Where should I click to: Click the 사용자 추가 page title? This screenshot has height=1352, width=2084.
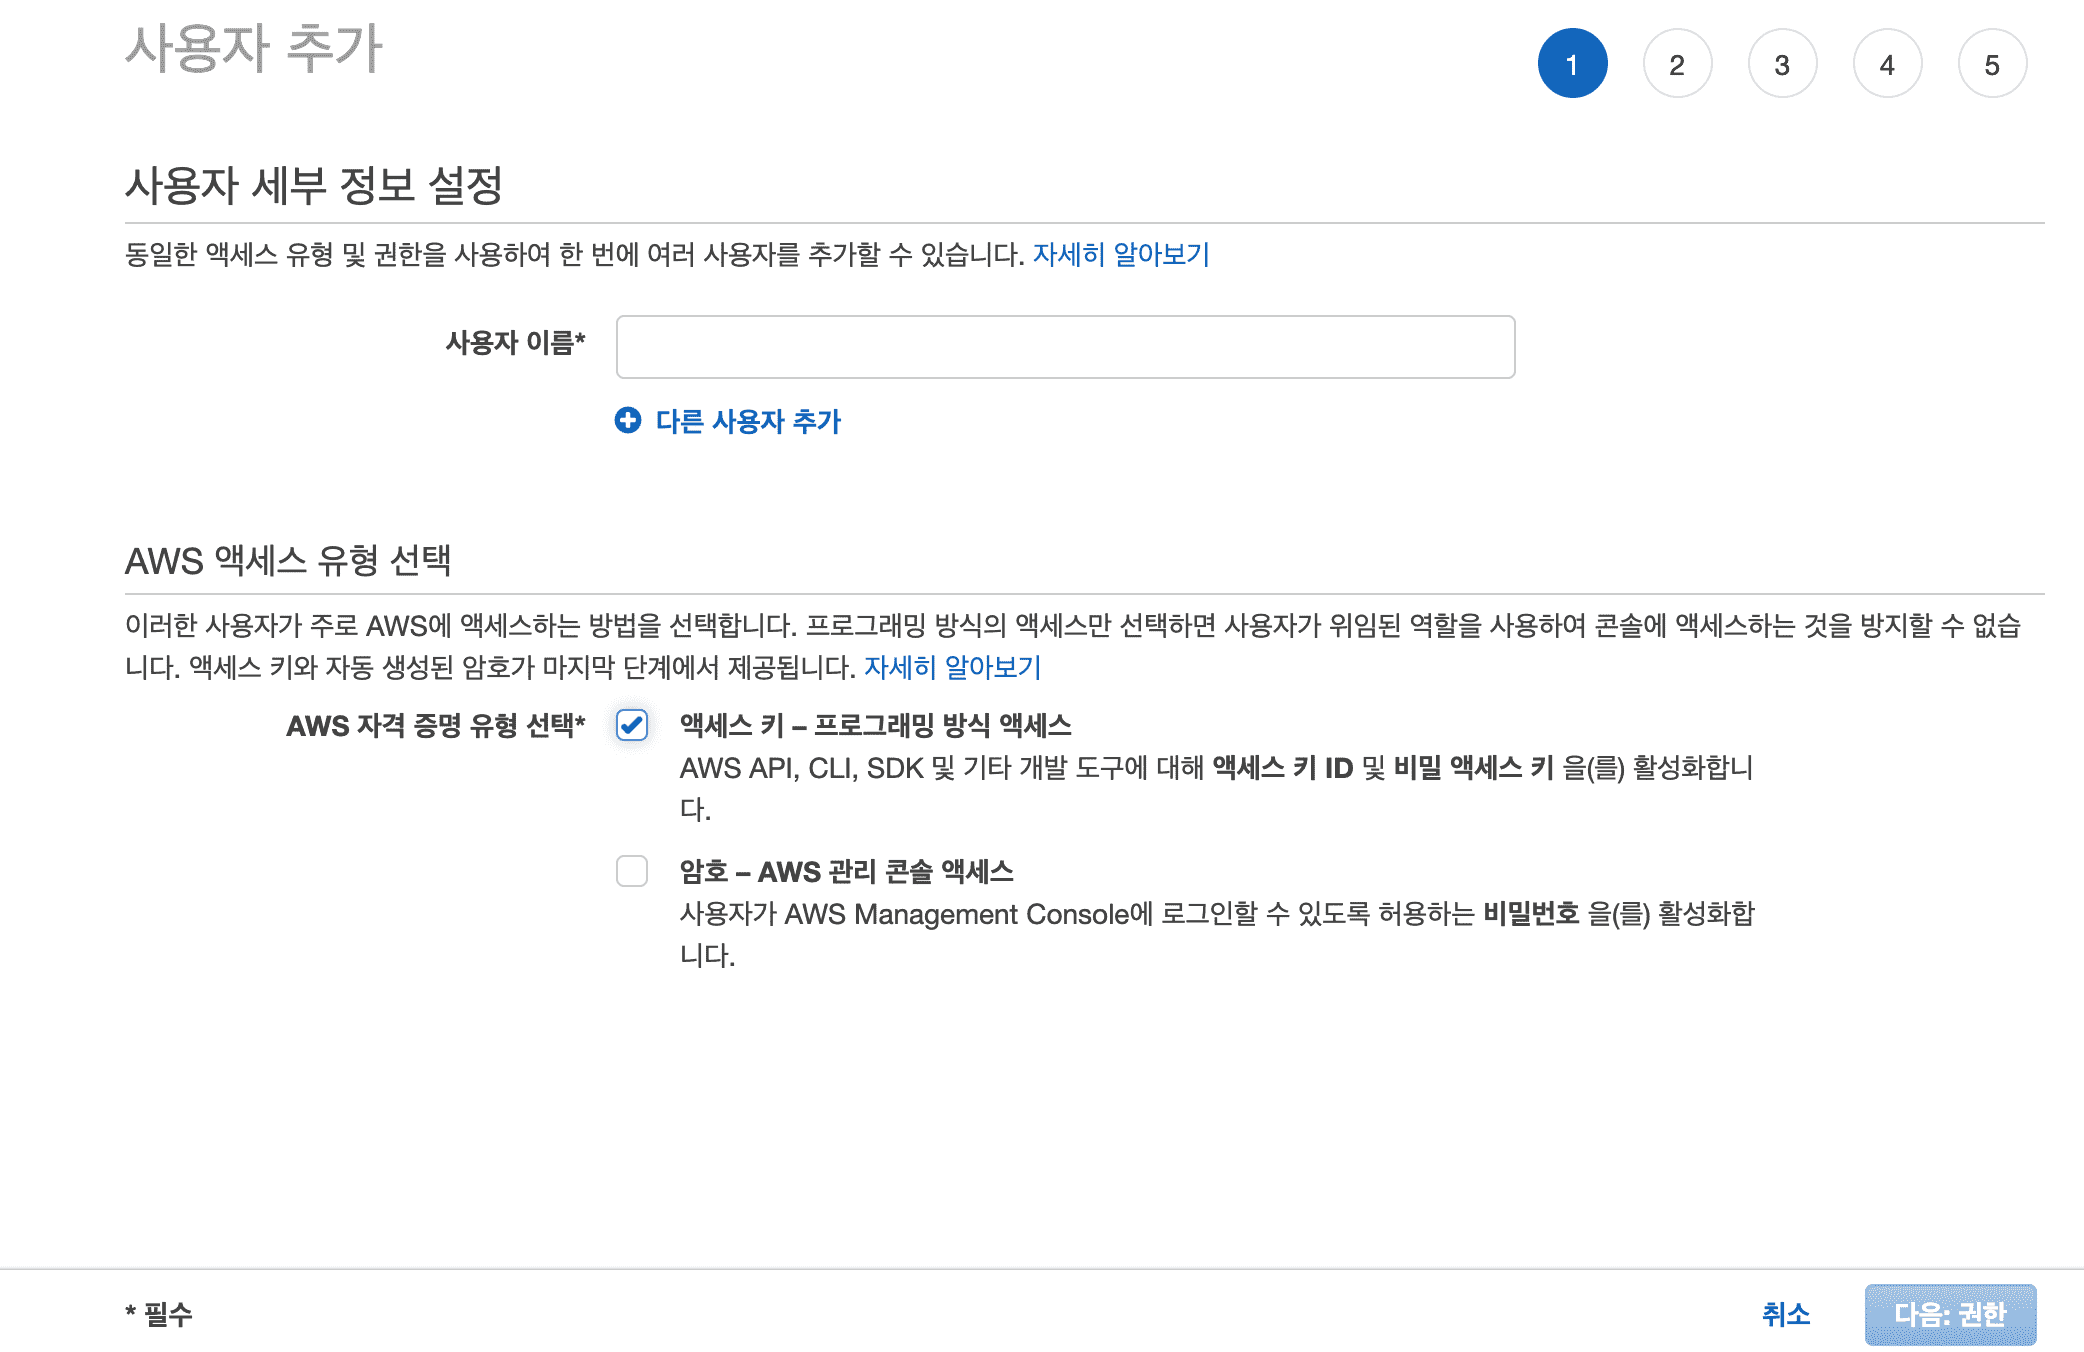[254, 48]
